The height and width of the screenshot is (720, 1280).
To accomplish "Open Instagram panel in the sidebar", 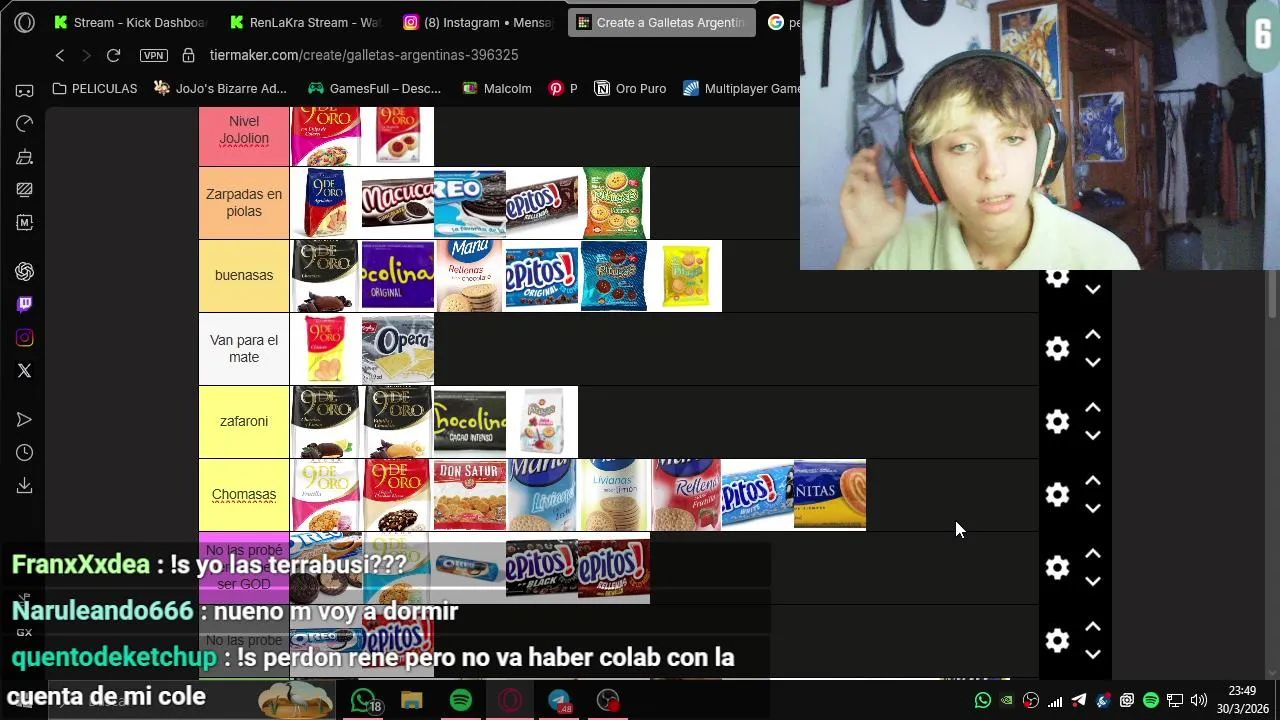I will (x=25, y=338).
